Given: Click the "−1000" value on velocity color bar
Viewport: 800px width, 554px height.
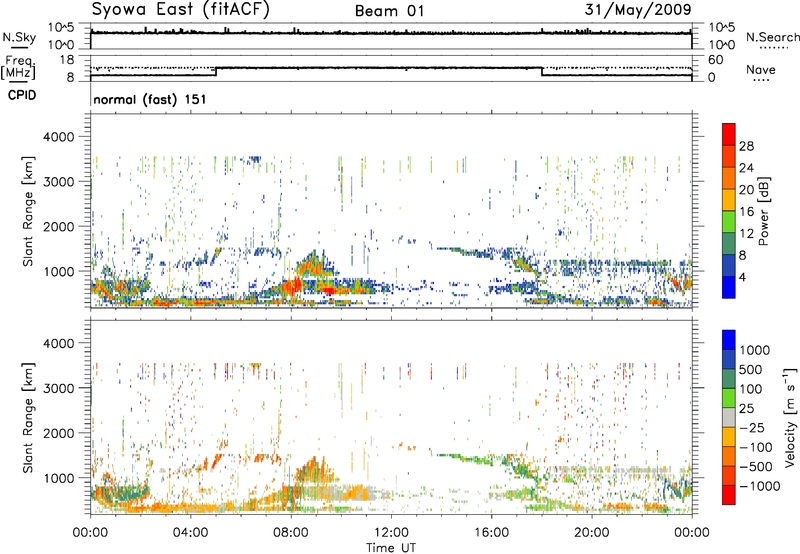Looking at the screenshot, I should pos(760,486).
